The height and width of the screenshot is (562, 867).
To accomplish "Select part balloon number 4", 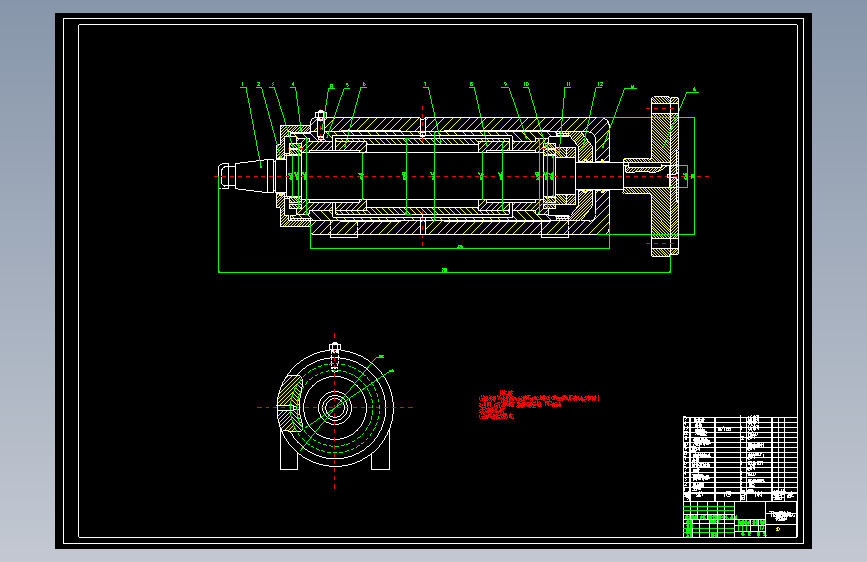I will pyautogui.click(x=293, y=85).
